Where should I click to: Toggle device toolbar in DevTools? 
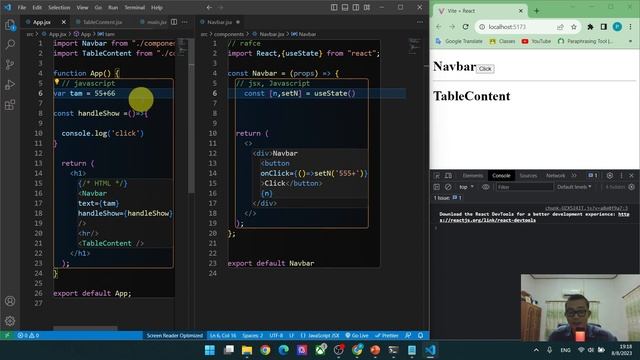point(448,176)
